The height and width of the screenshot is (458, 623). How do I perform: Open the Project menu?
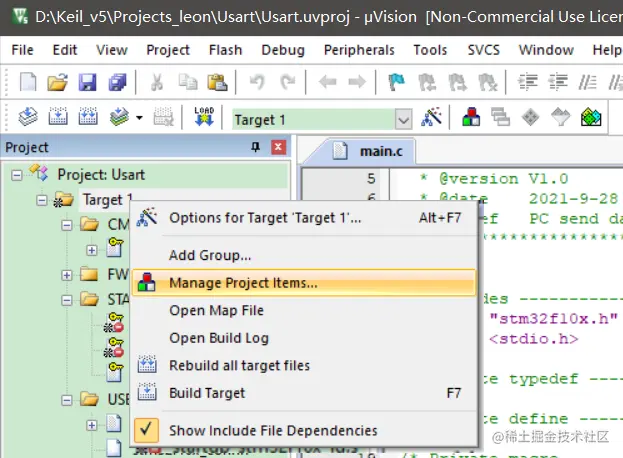click(168, 50)
